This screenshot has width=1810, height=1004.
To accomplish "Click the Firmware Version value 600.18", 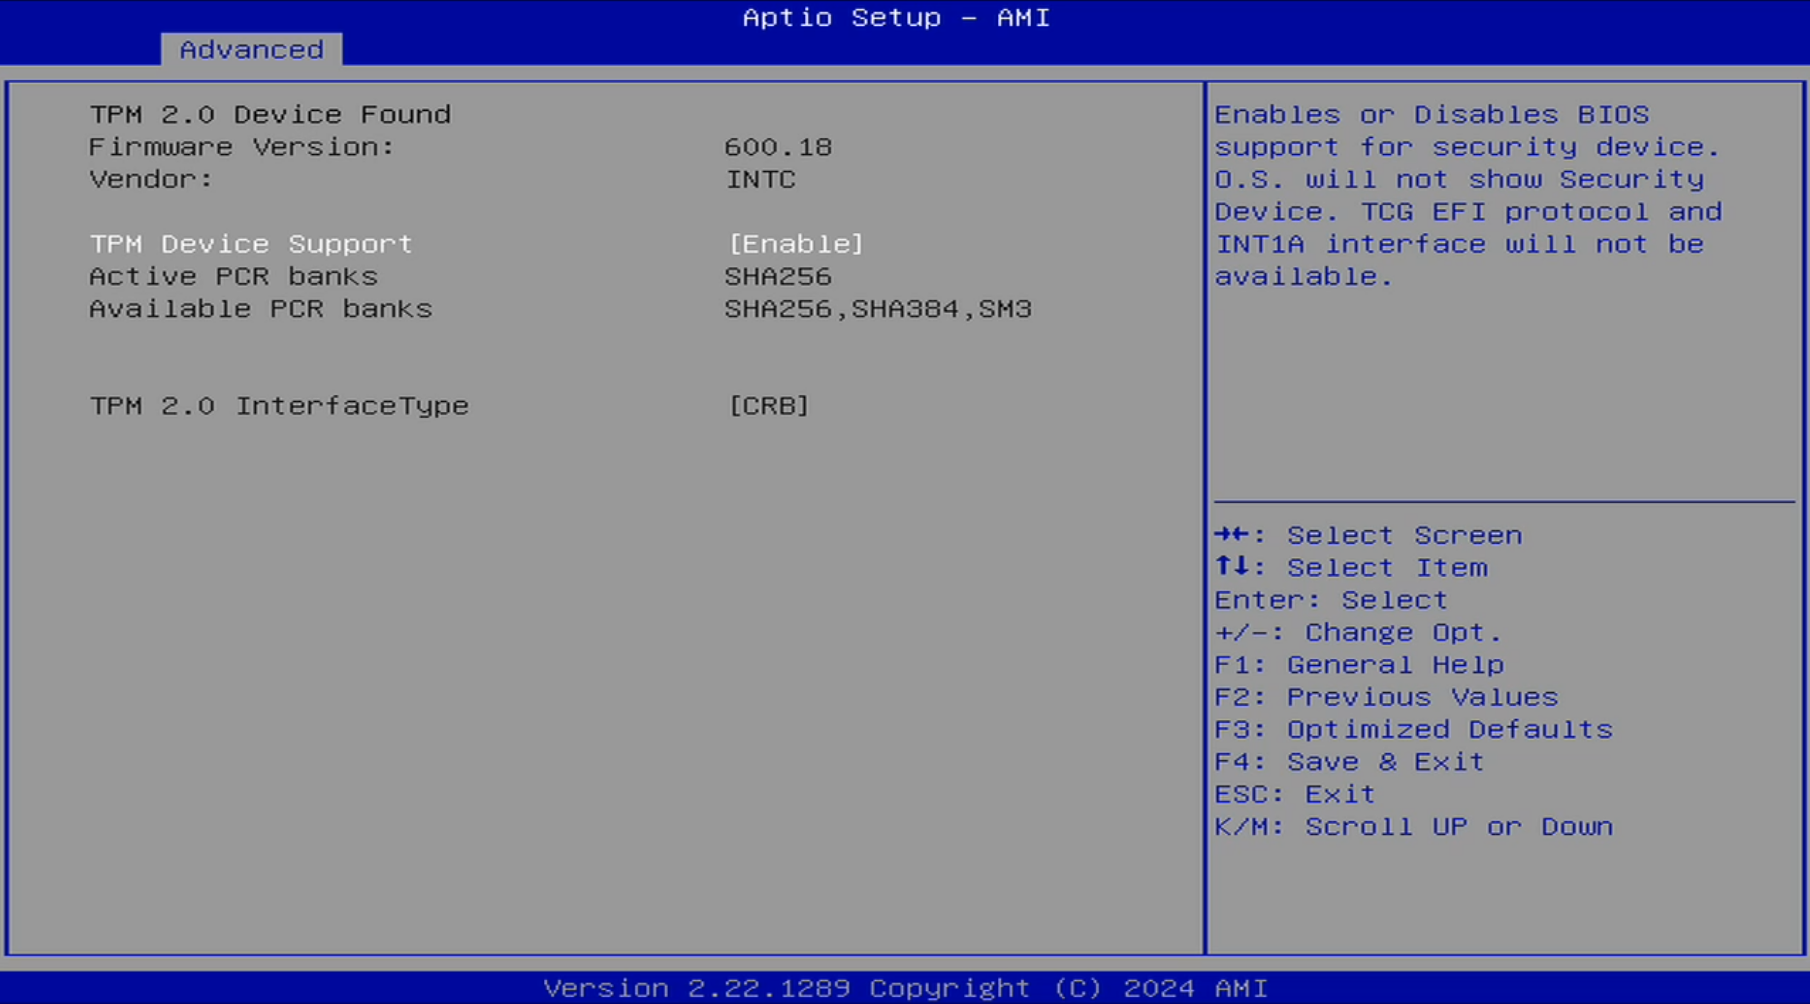I will point(778,147).
